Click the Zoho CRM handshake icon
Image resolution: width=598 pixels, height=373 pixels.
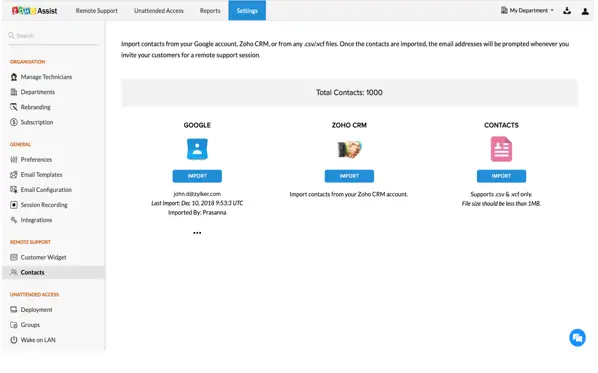[x=349, y=149]
